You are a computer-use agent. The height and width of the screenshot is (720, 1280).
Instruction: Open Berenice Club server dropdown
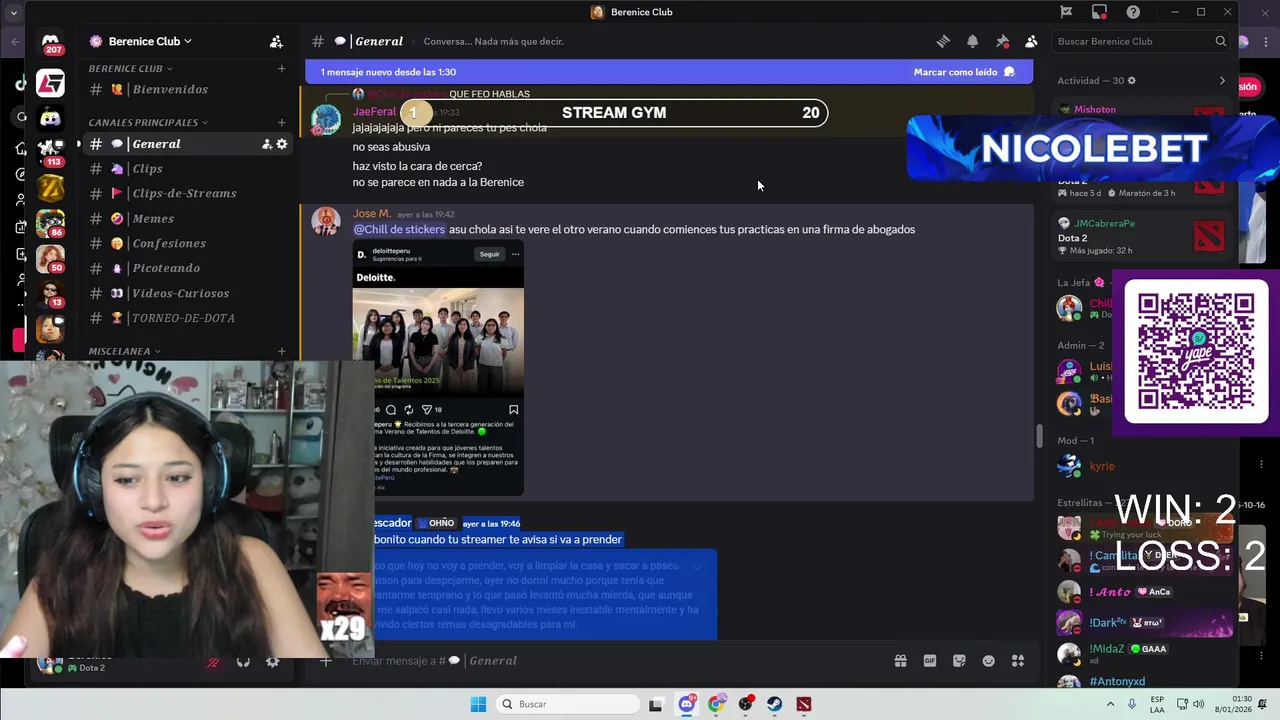click(150, 41)
